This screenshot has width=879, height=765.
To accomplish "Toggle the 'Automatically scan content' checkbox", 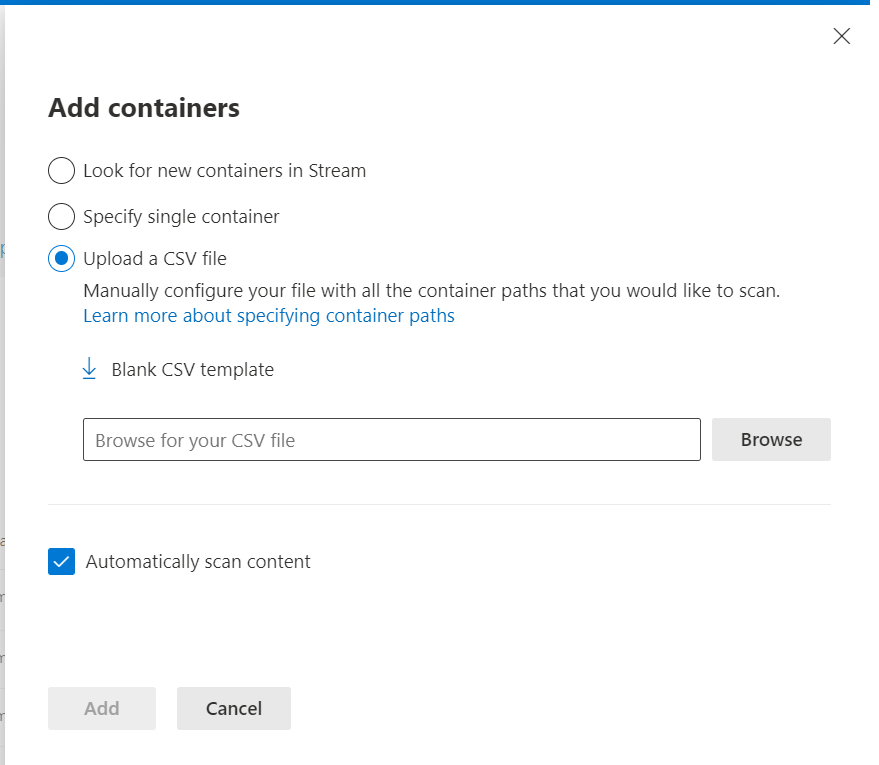I will click(x=62, y=562).
